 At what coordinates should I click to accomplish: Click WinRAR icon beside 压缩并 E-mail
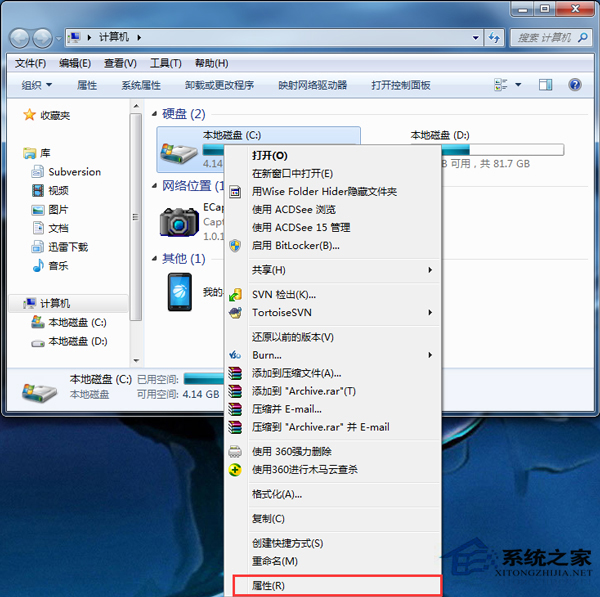[235, 409]
